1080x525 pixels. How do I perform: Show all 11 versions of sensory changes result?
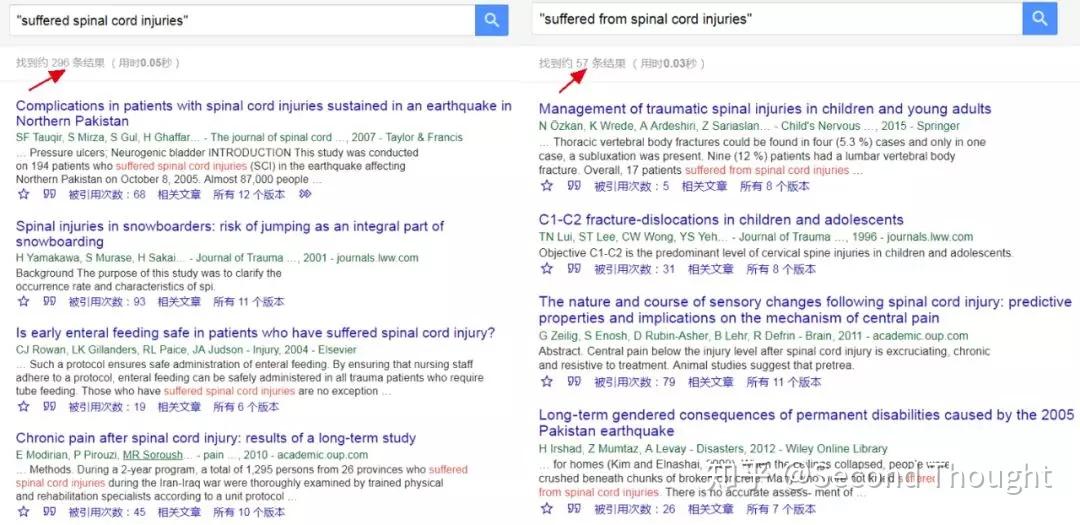[784, 382]
